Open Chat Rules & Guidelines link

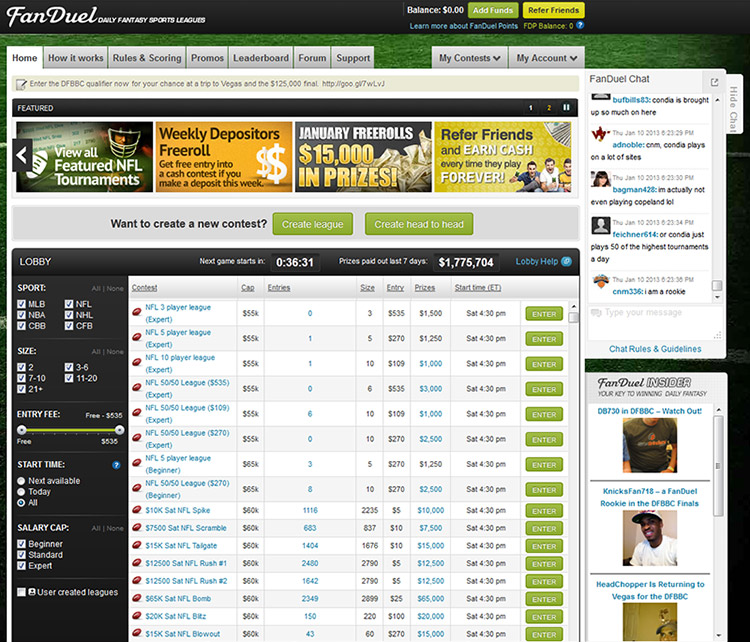[655, 349]
